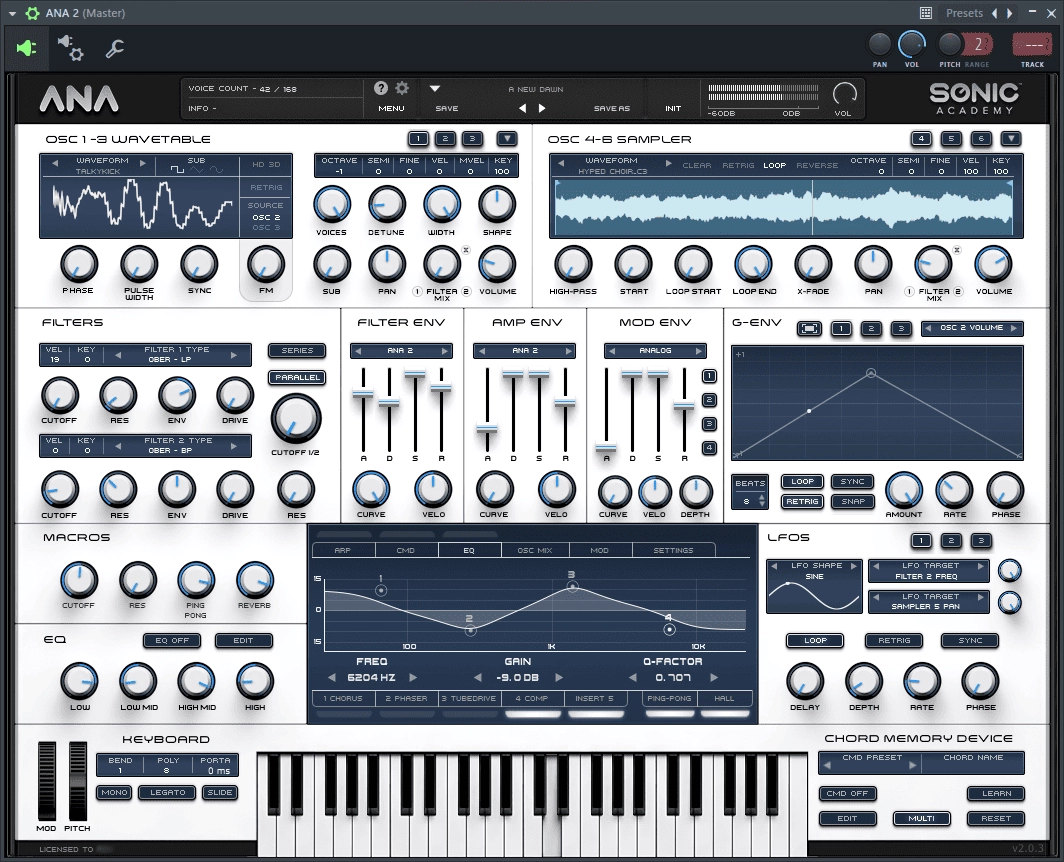The width and height of the screenshot is (1064, 862).
Task: Open LFO target SAMPLER 5 PAN selector
Action: pyautogui.click(x=929, y=601)
